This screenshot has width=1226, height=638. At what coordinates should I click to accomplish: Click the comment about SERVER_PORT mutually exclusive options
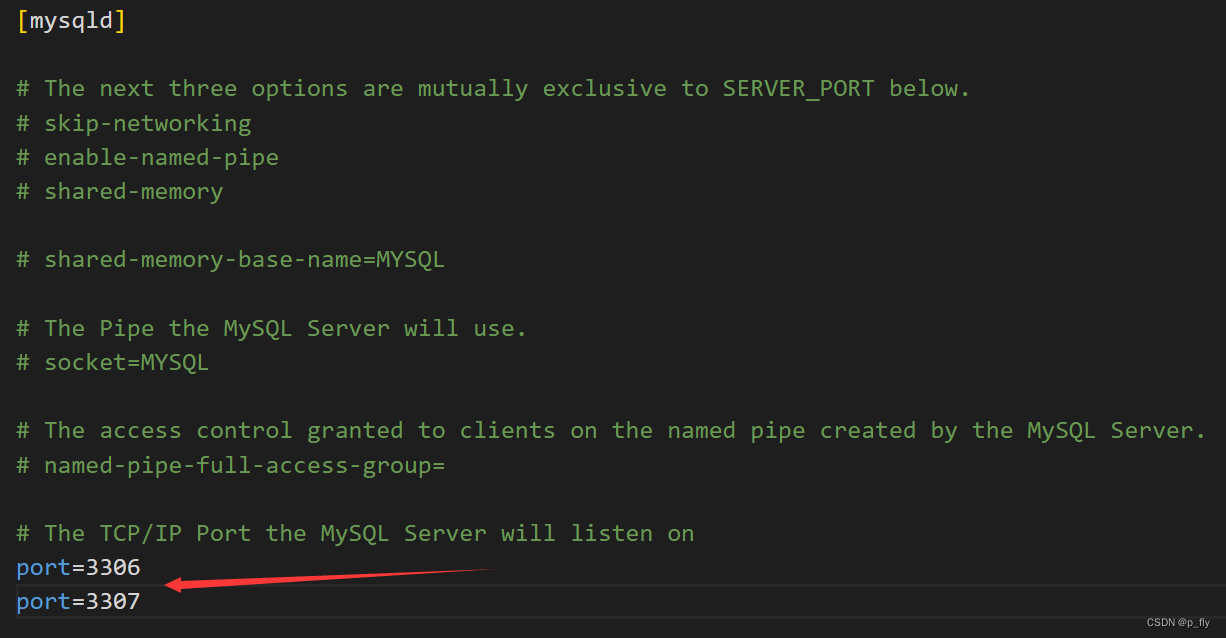point(493,88)
